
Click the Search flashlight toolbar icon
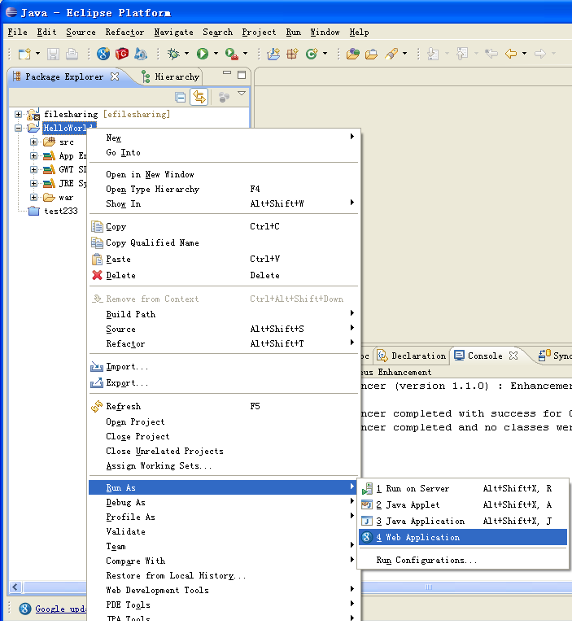click(x=391, y=53)
